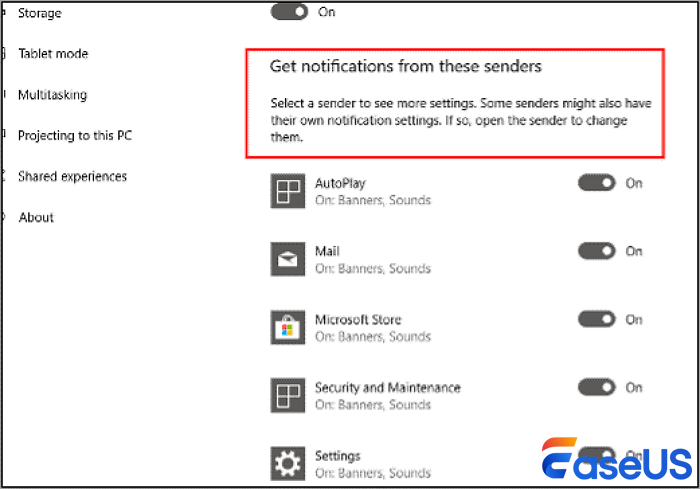Click the Security and Maintenance label
The image size is (700, 489).
(x=387, y=388)
